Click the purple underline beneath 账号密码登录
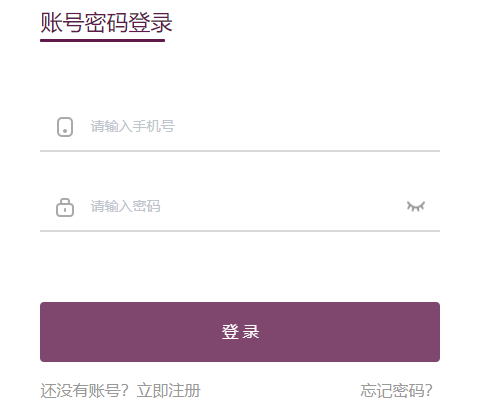The height and width of the screenshot is (406, 479). coord(103,40)
